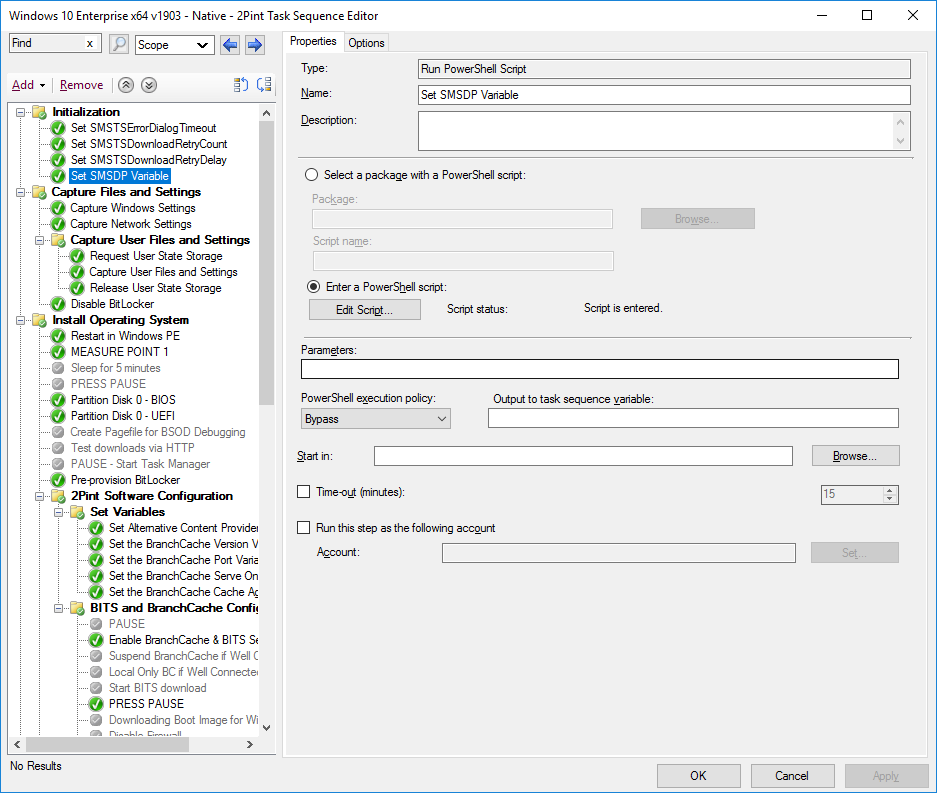Click folder icon of Initialization group
This screenshot has width=937, height=793.
(x=39, y=112)
